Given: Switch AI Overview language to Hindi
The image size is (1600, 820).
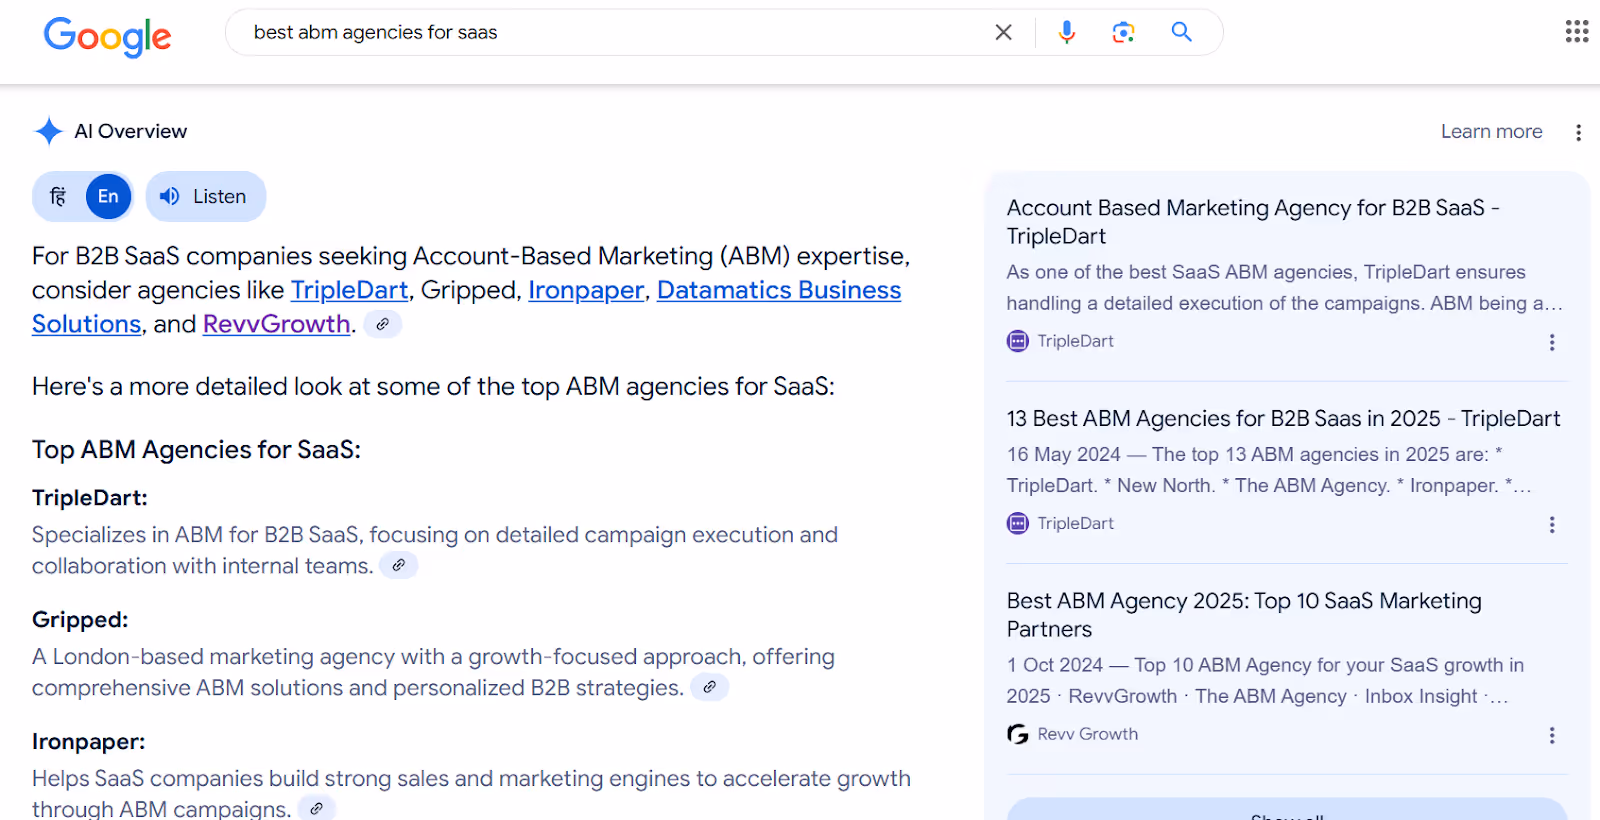Looking at the screenshot, I should (58, 196).
